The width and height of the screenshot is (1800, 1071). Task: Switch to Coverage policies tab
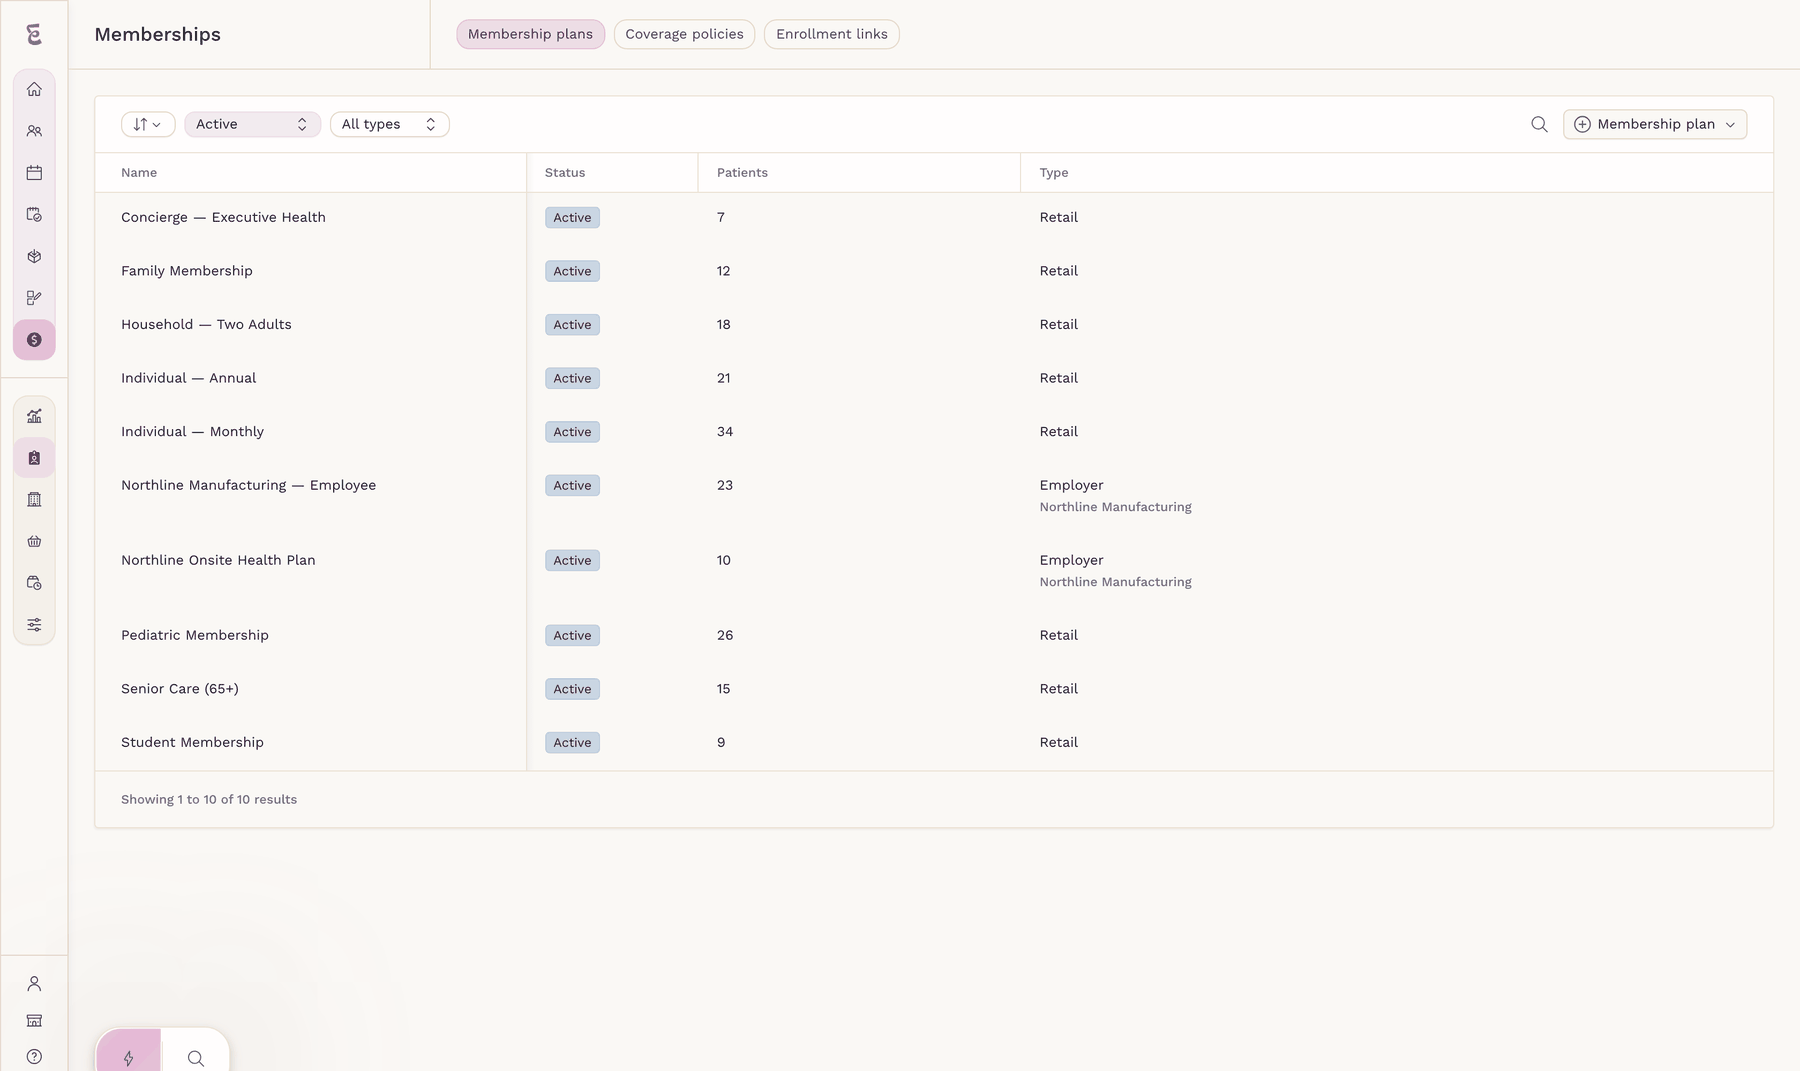[684, 34]
